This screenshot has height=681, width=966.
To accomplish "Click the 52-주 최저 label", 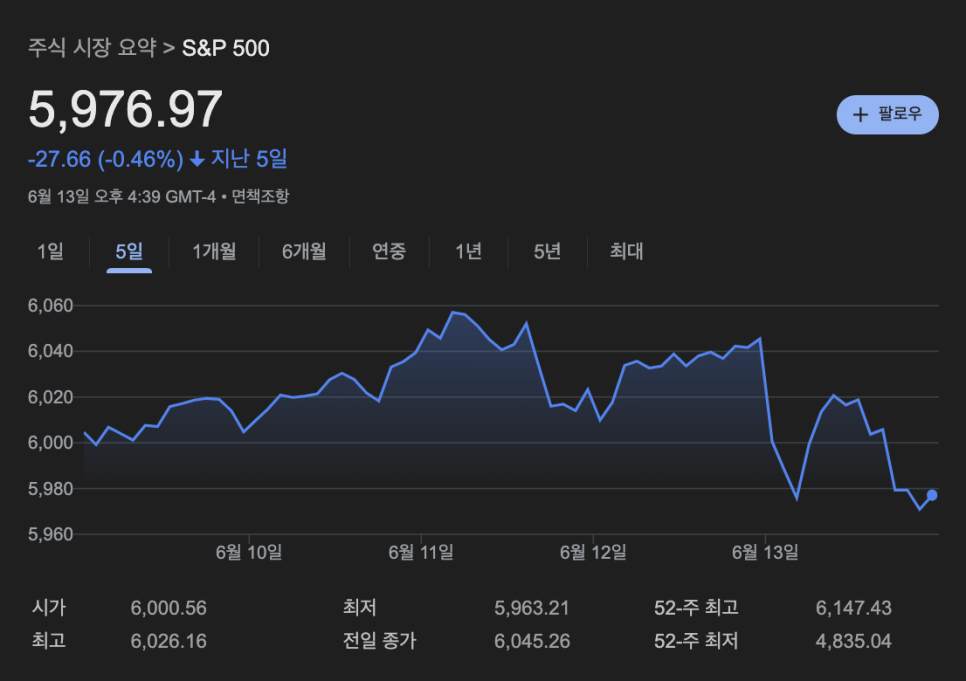I will pos(696,641).
